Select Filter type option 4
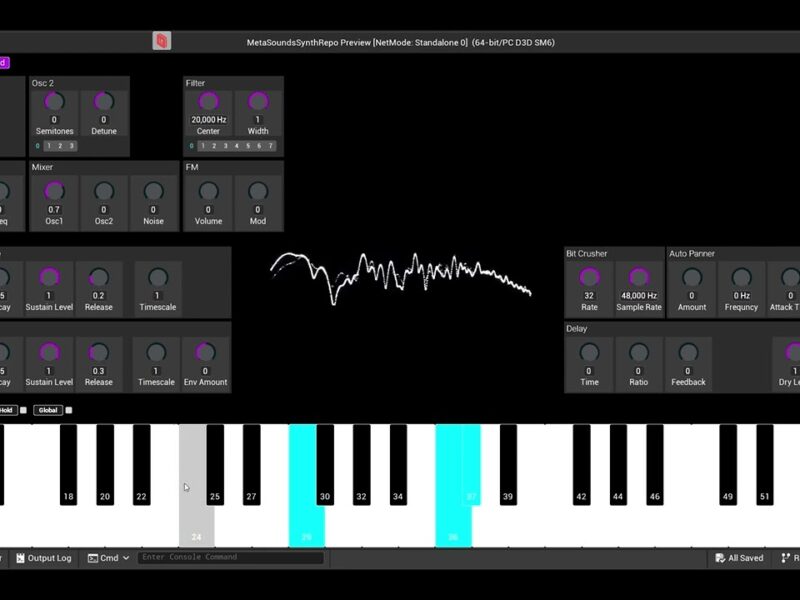The width and height of the screenshot is (800, 600). (x=237, y=146)
